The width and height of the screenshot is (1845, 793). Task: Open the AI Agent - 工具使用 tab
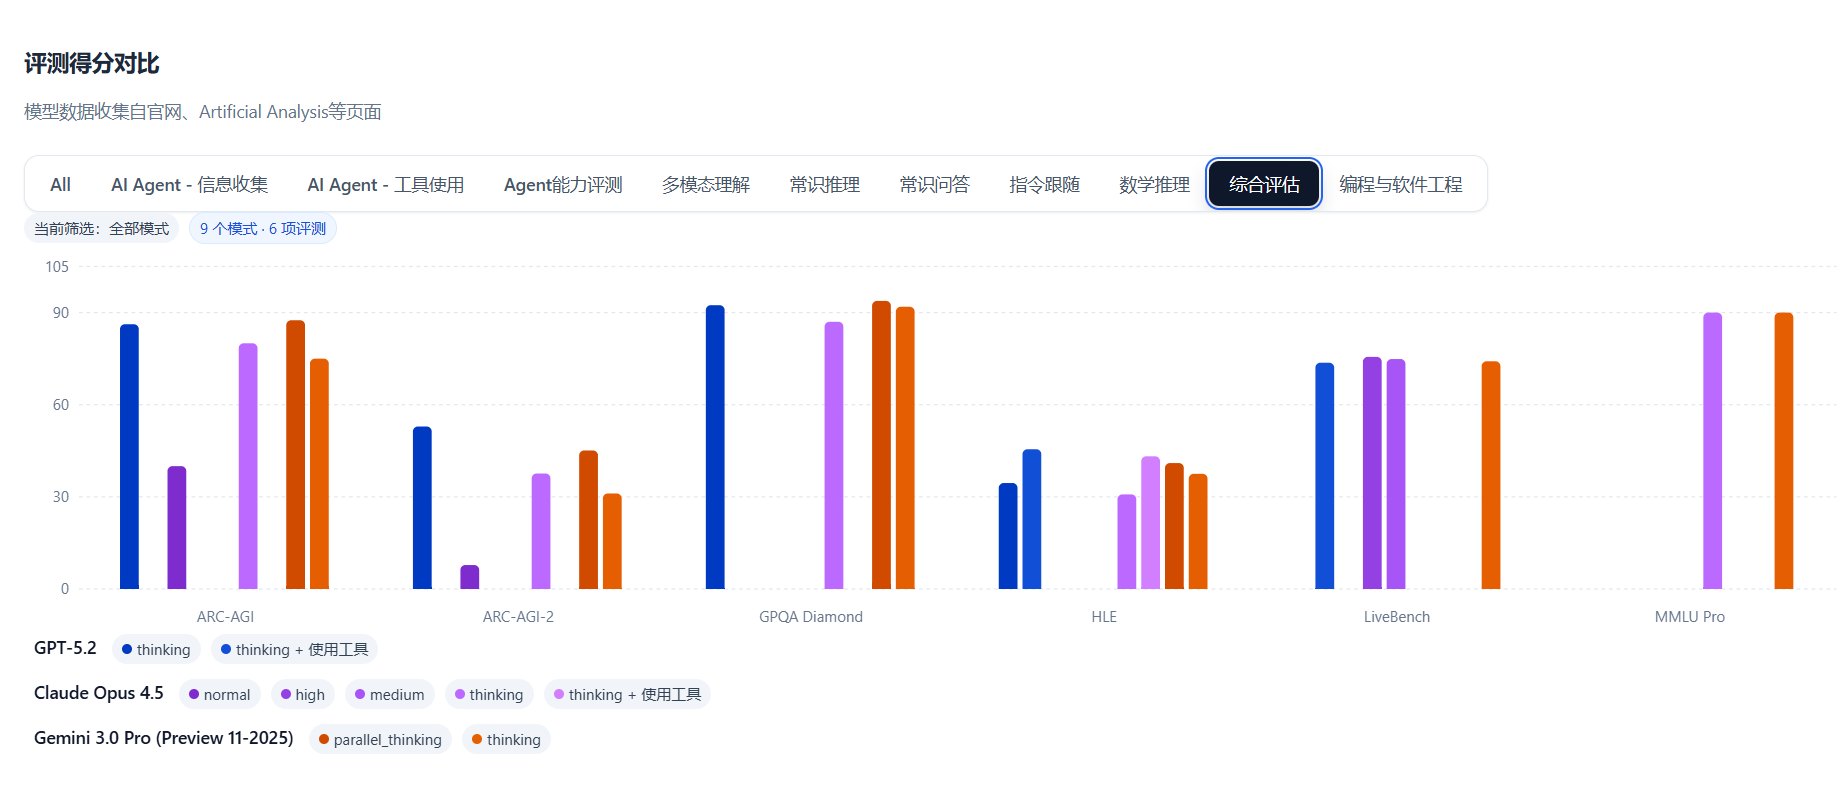point(385,185)
